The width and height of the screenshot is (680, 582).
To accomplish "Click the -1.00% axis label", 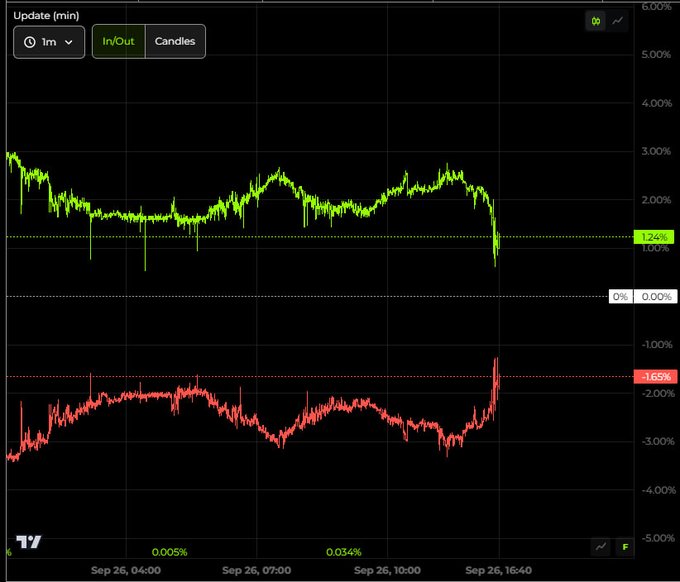I will point(657,345).
